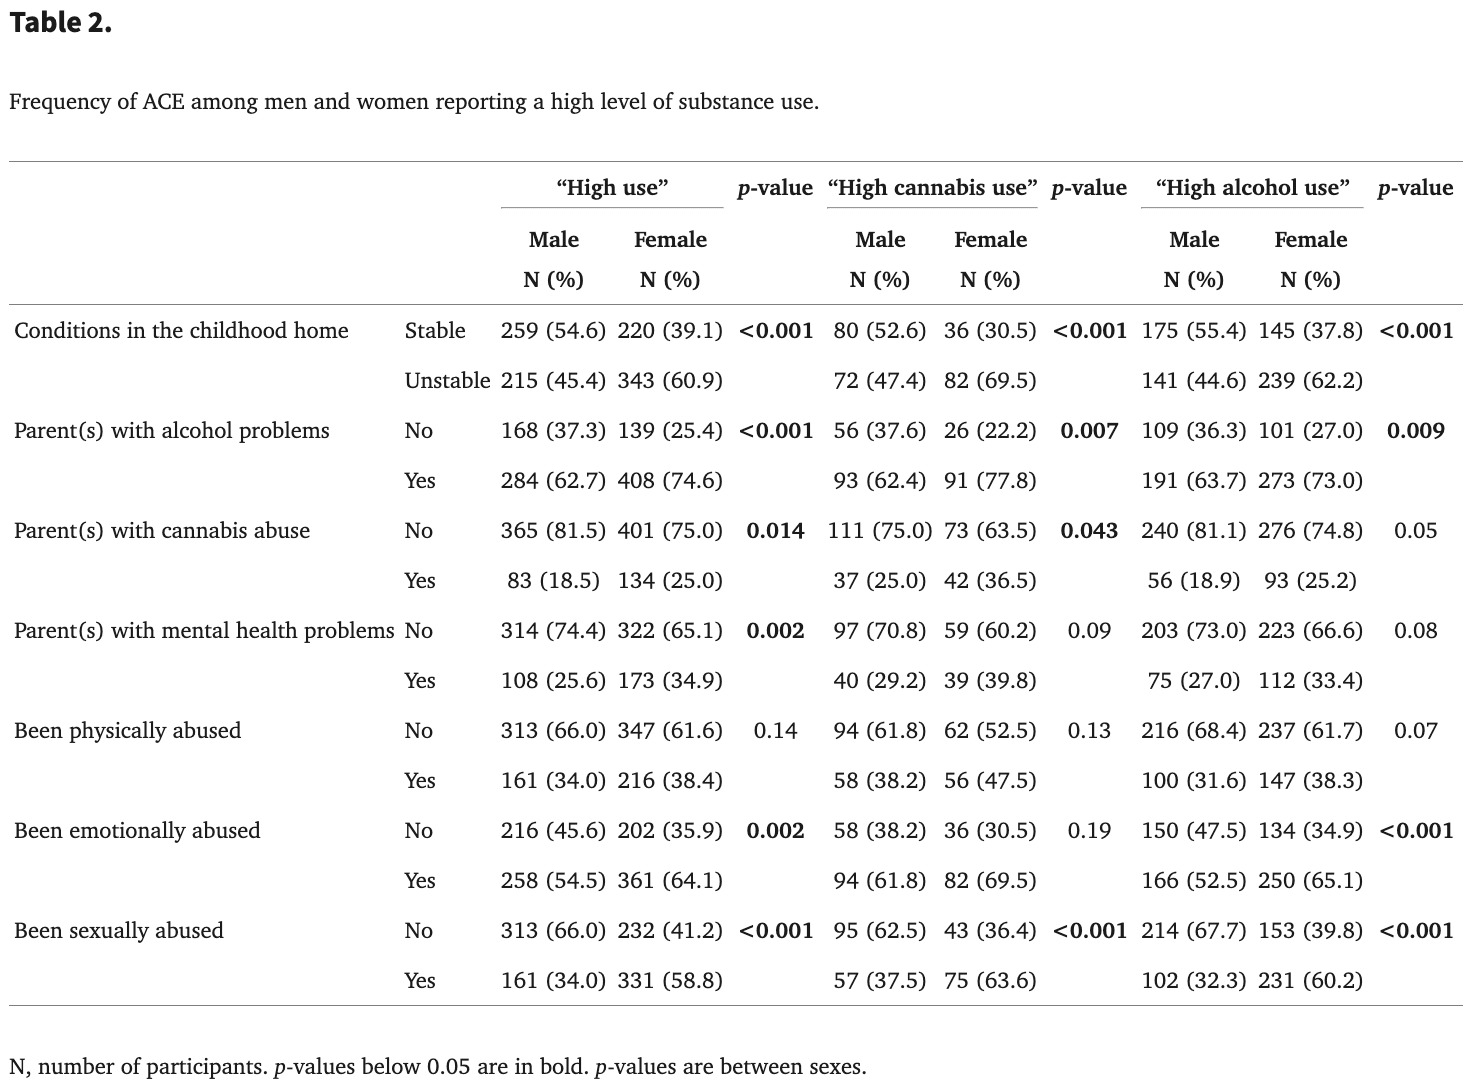Click the "Parent(s) with mental health problems" row label

204,630
